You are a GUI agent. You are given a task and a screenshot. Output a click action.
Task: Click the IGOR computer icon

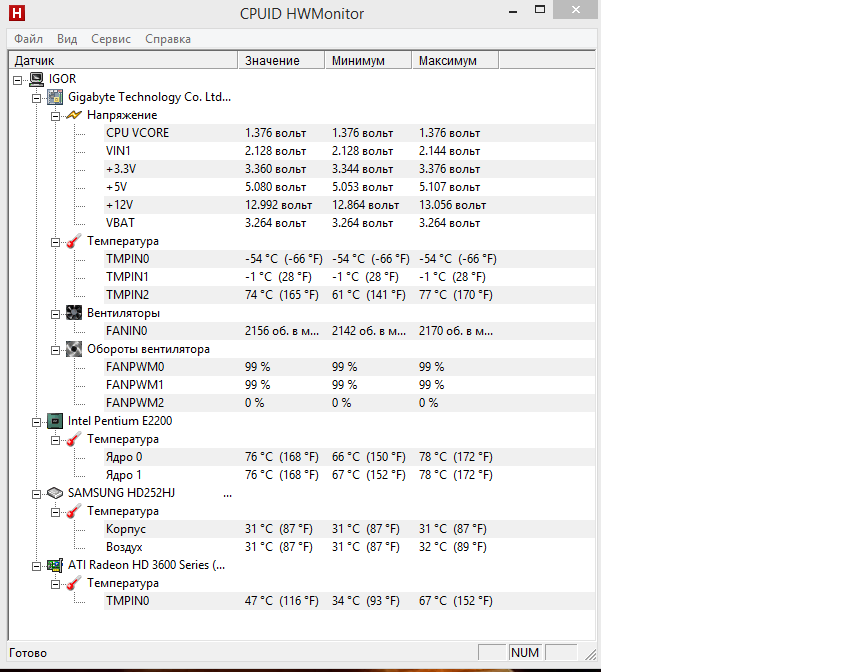[x=36, y=79]
